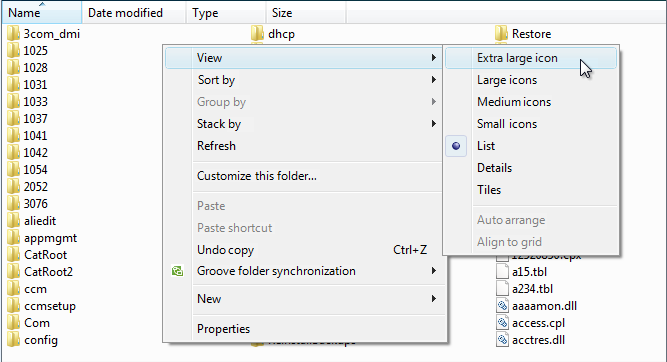Image resolution: width=667 pixels, height=362 pixels.
Task: Expand the Stack by submenu arrow
Action: click(x=433, y=124)
